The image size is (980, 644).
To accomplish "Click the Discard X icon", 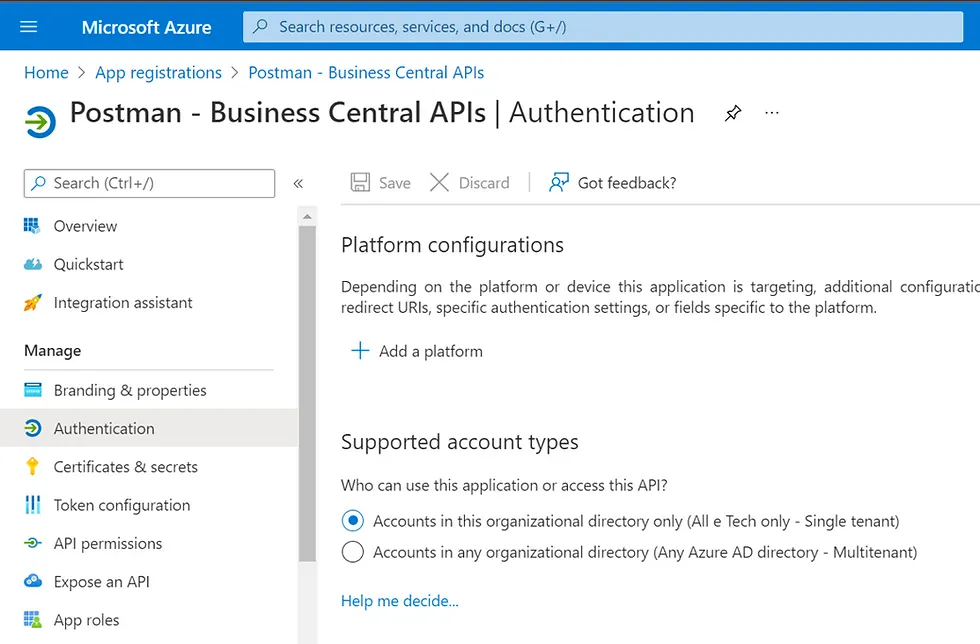I will [439, 182].
